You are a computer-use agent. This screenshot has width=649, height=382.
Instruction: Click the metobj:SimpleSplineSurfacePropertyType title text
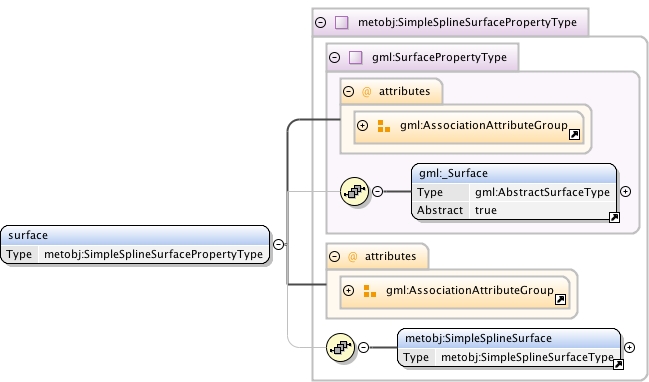click(467, 22)
